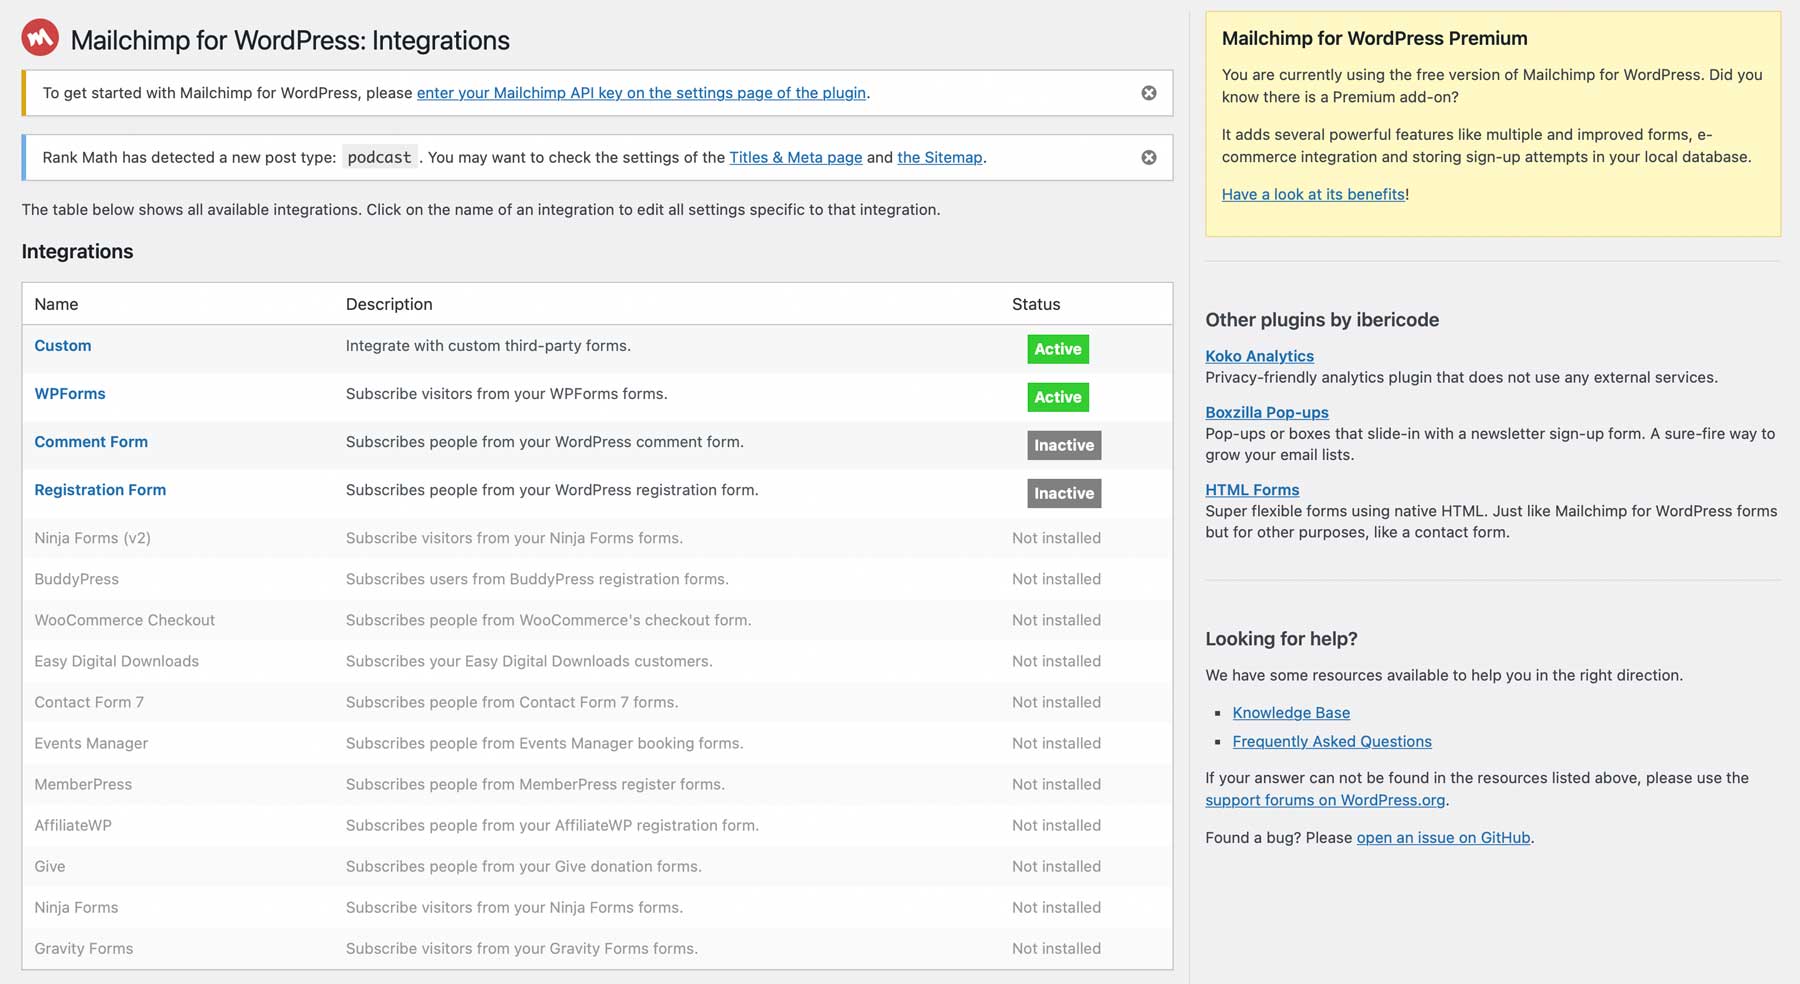Click the Gravity Forms row name
Viewport: 1800px width, 984px height.
tap(84, 948)
